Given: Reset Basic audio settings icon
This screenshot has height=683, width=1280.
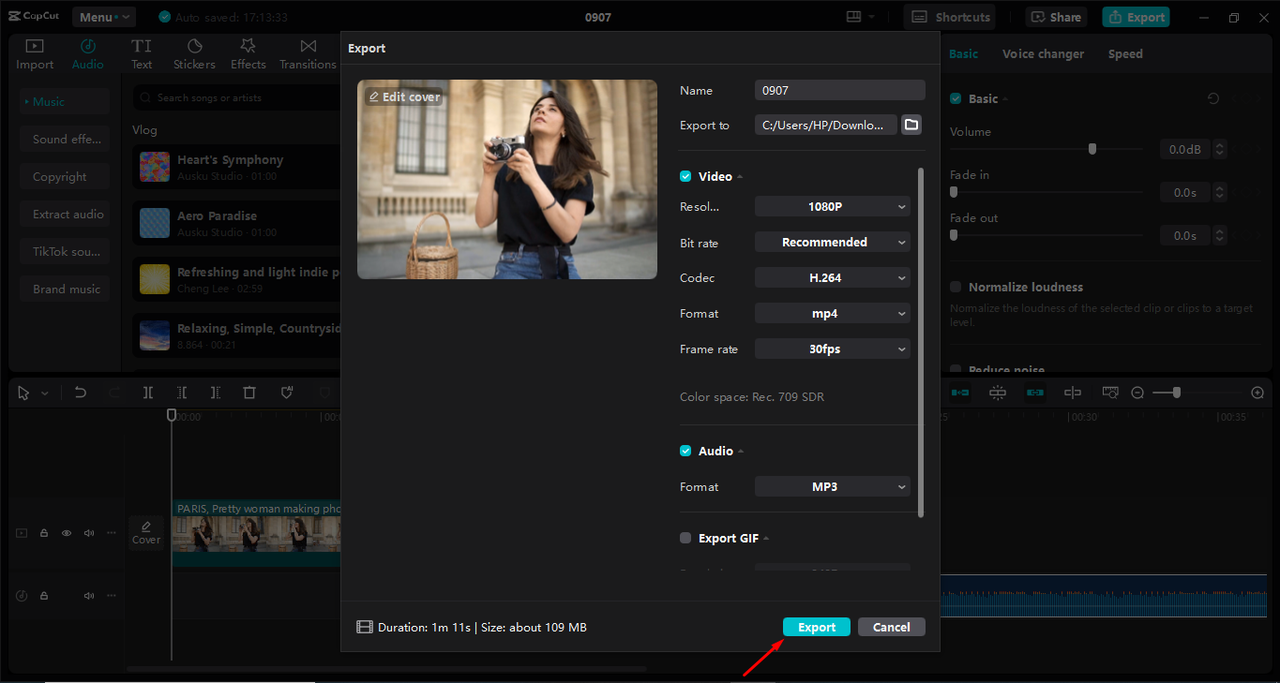Looking at the screenshot, I should 1213,99.
